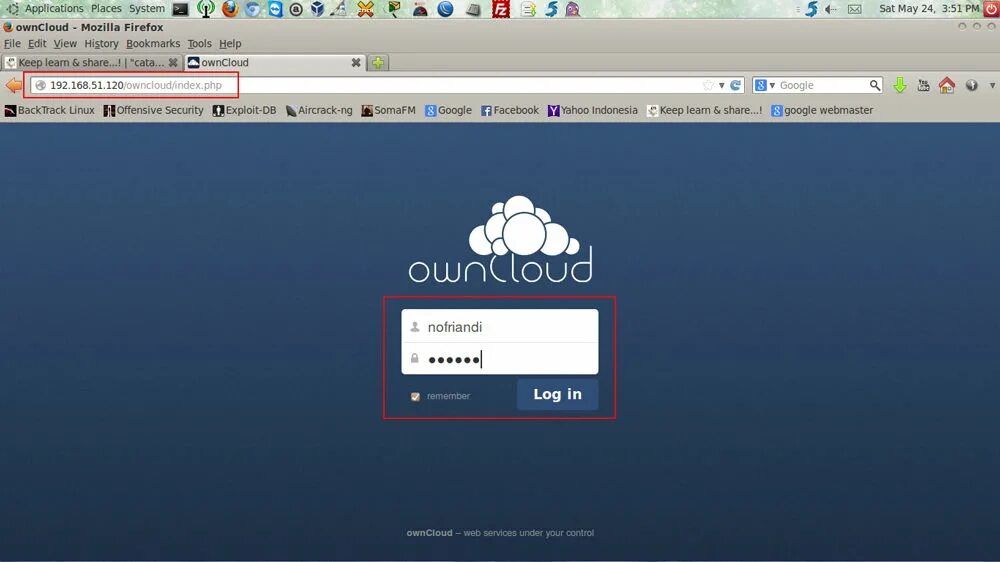Close the ownCloud tab
Image resolution: width=1000 pixels, height=562 pixels.
click(x=356, y=63)
